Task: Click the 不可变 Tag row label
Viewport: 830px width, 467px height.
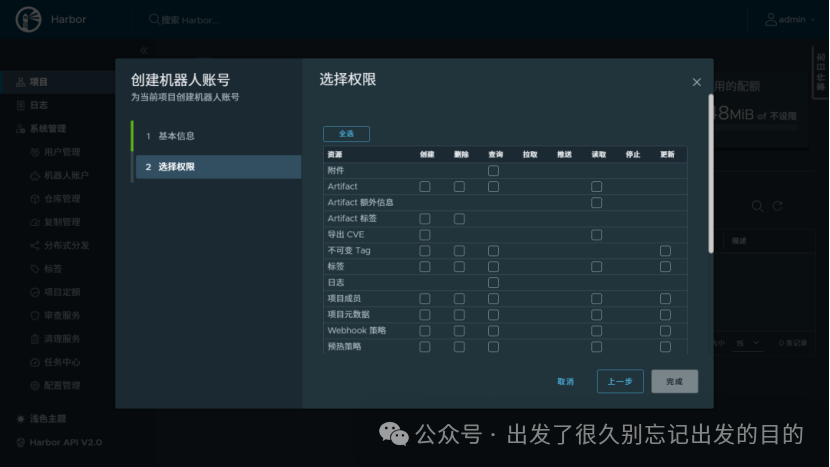Action: 349,250
